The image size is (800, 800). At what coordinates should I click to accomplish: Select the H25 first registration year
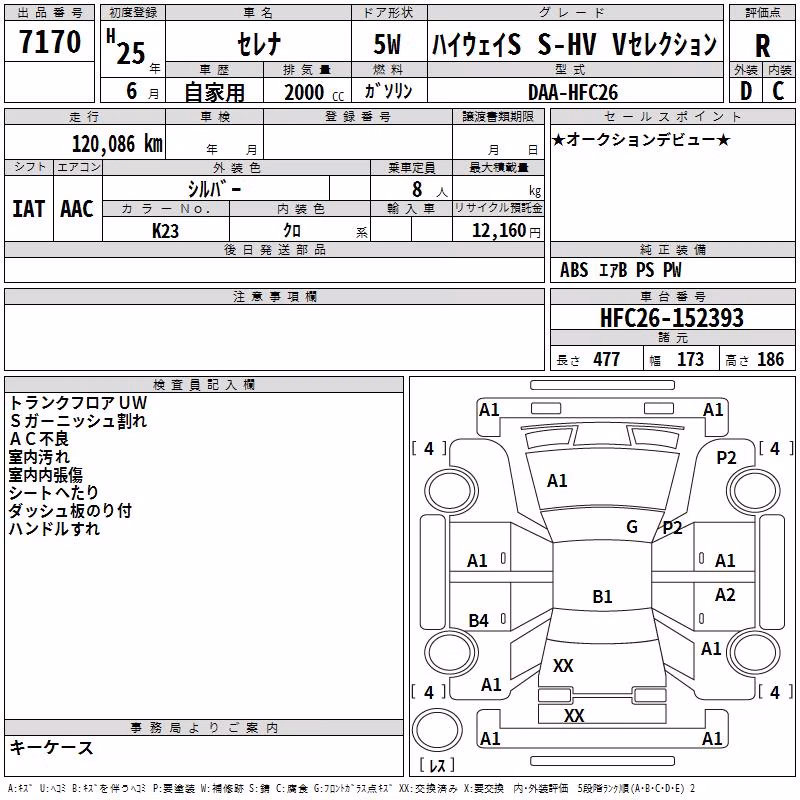[127, 48]
